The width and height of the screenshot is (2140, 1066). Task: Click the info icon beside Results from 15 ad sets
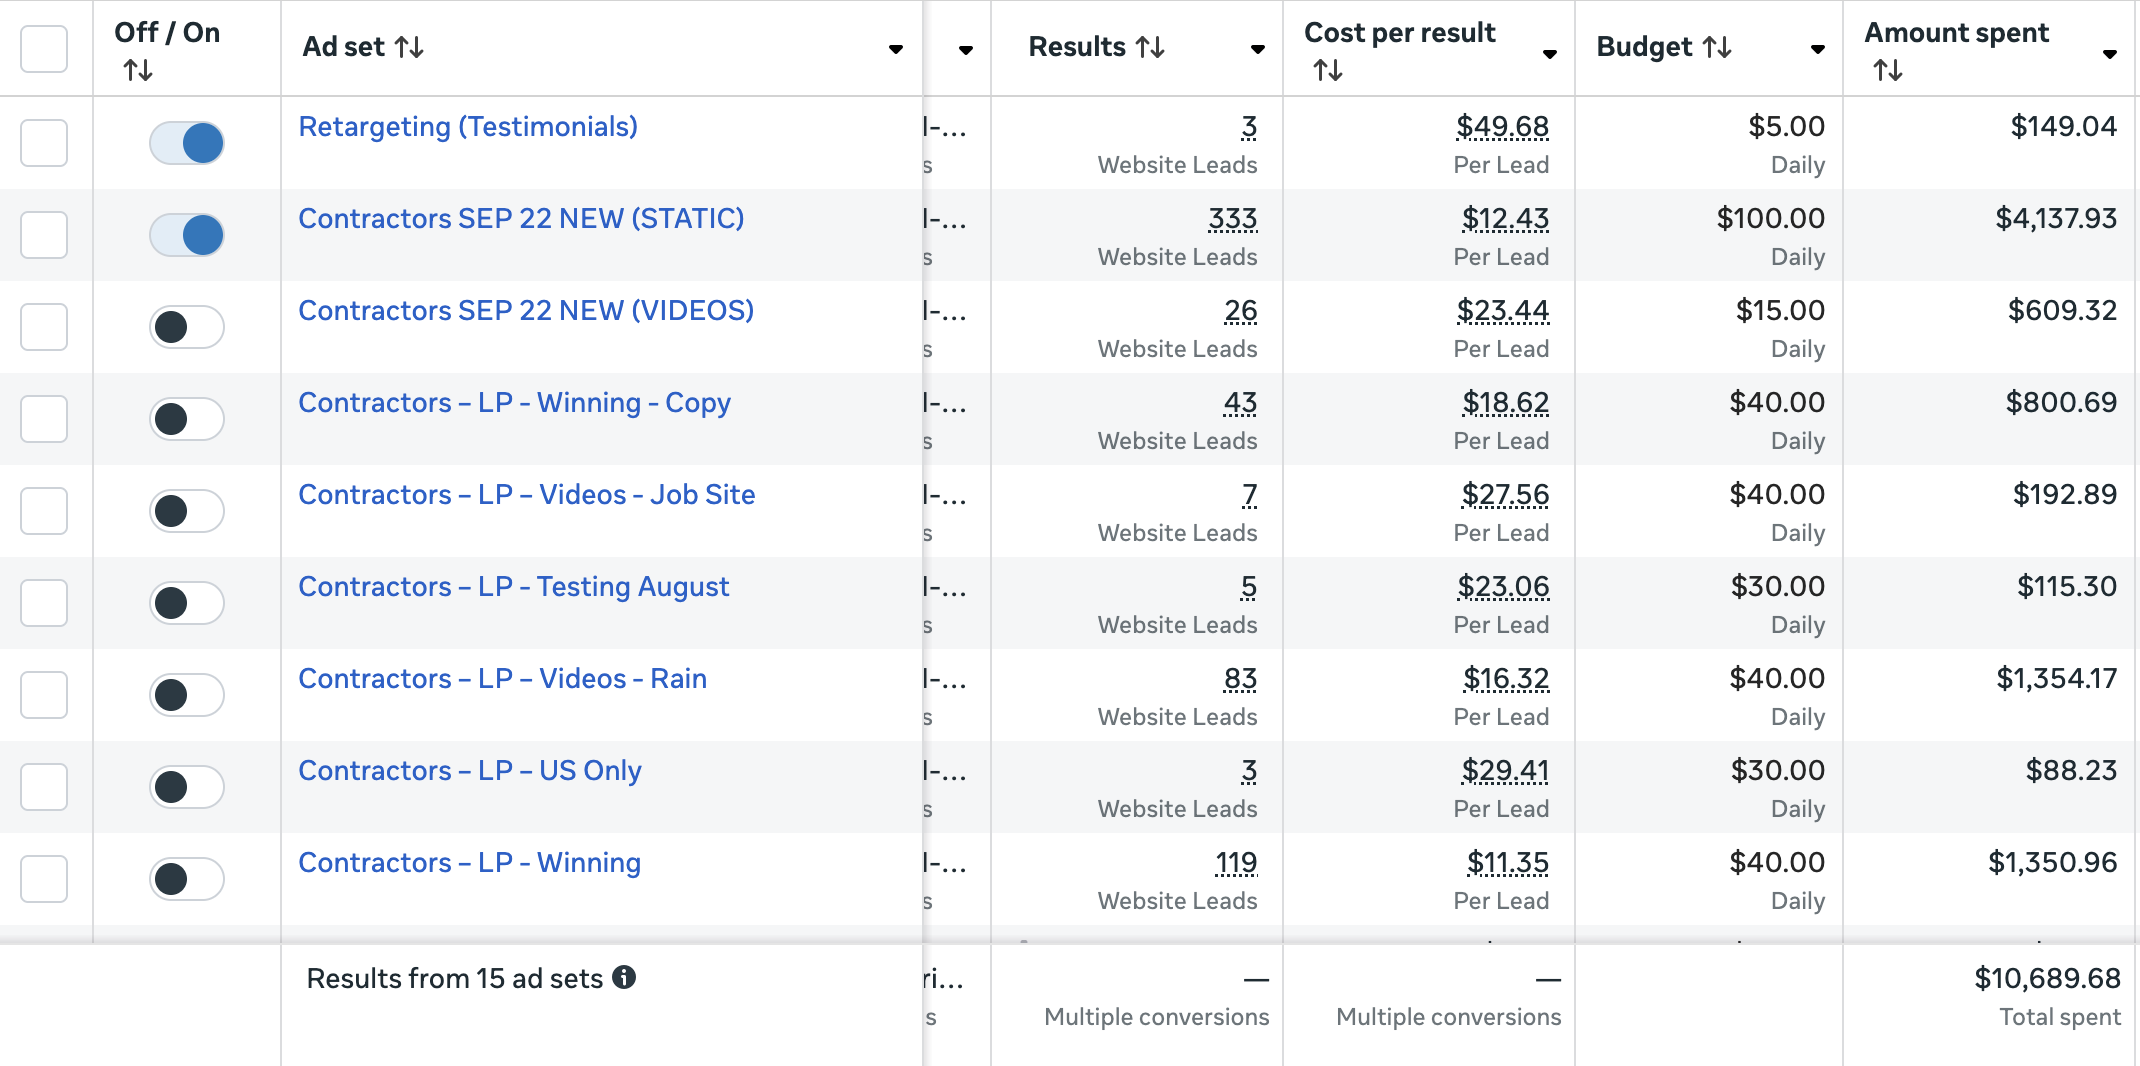tap(624, 977)
